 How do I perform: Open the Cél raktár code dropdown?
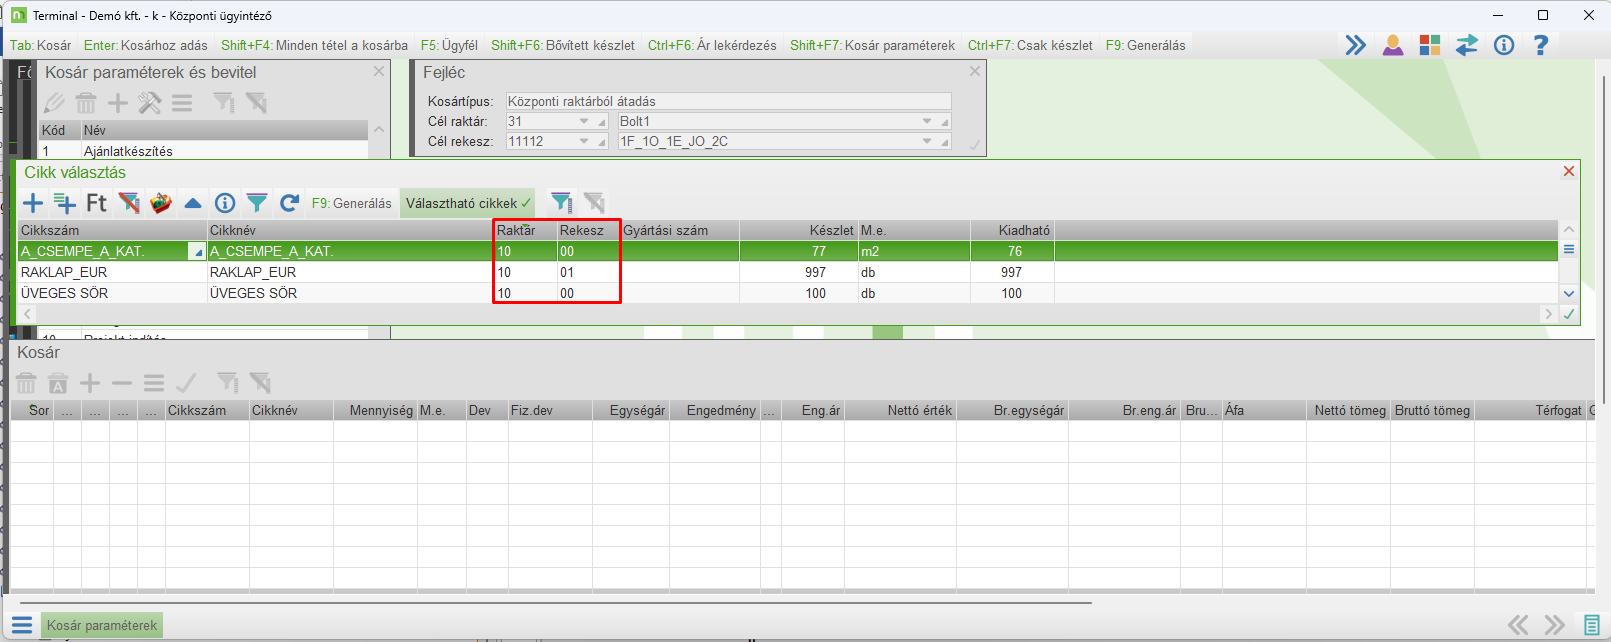pos(585,121)
